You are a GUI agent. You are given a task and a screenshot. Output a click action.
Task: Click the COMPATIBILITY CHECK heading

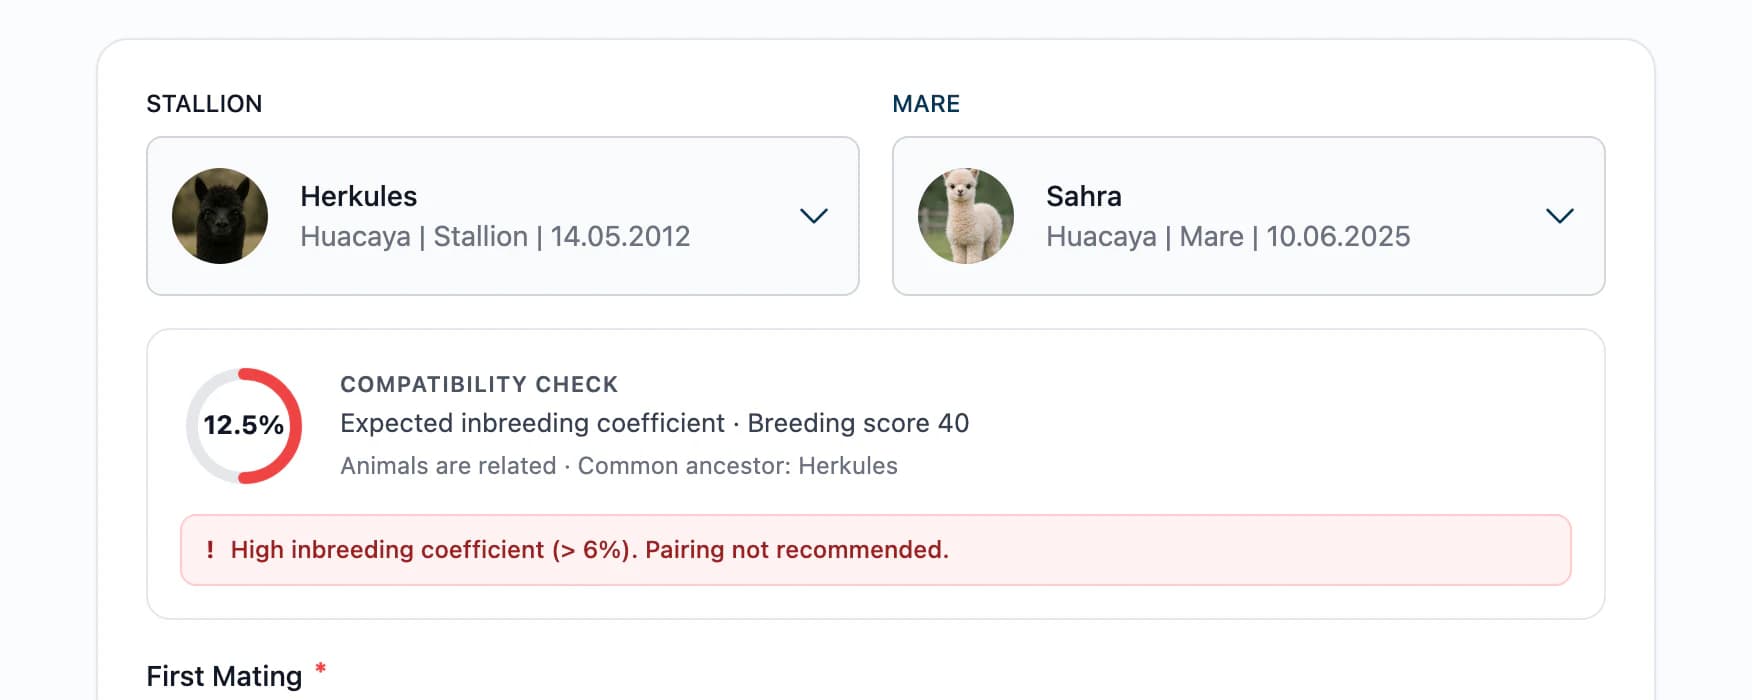(x=479, y=385)
